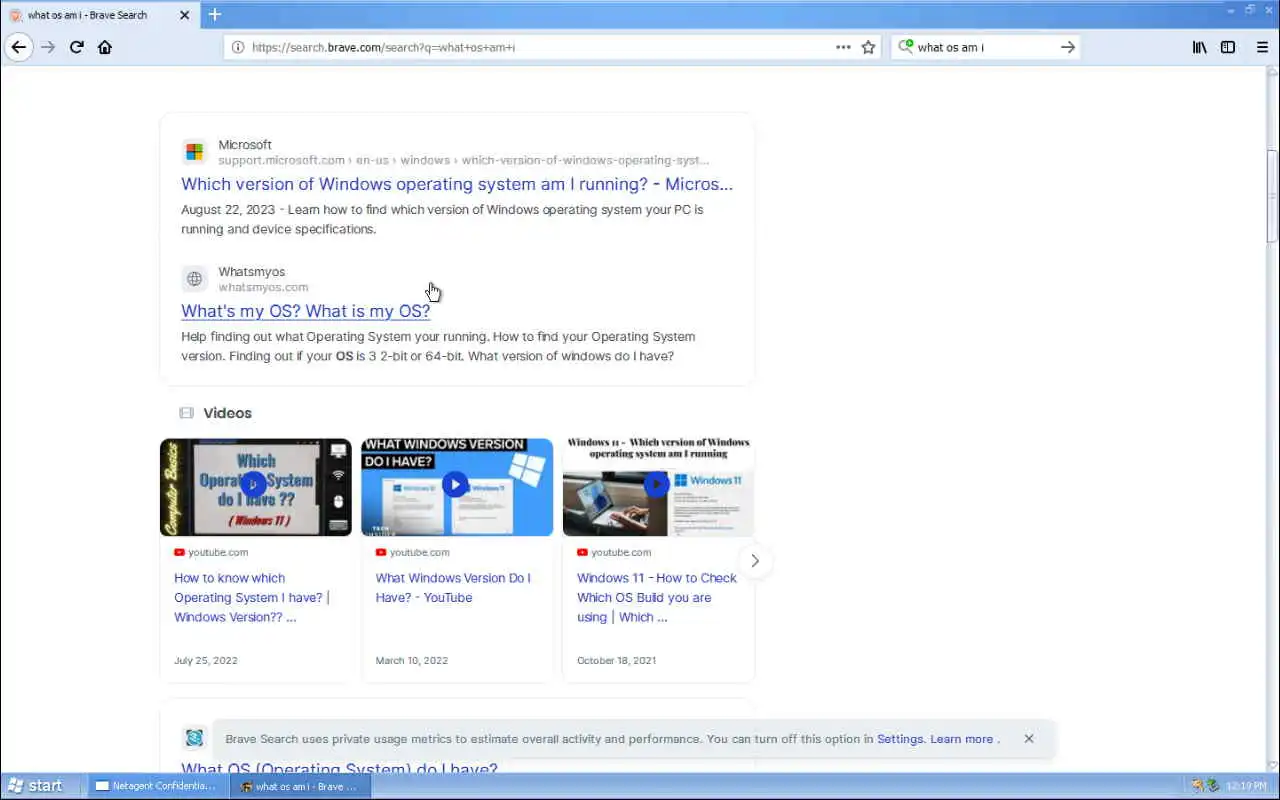Click the page vertical scrollbar thumb
Screen dimensions: 1280x800
(x=1272, y=196)
